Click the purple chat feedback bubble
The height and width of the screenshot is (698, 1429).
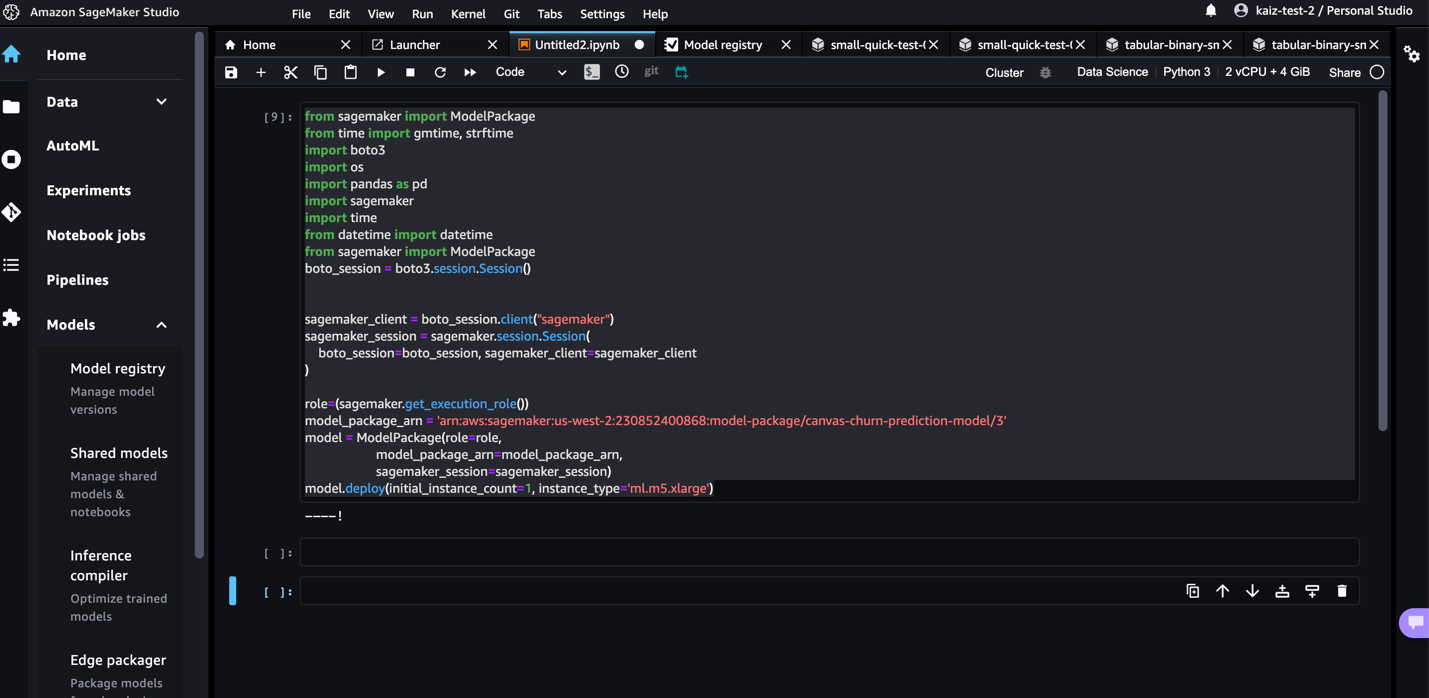pos(1415,622)
